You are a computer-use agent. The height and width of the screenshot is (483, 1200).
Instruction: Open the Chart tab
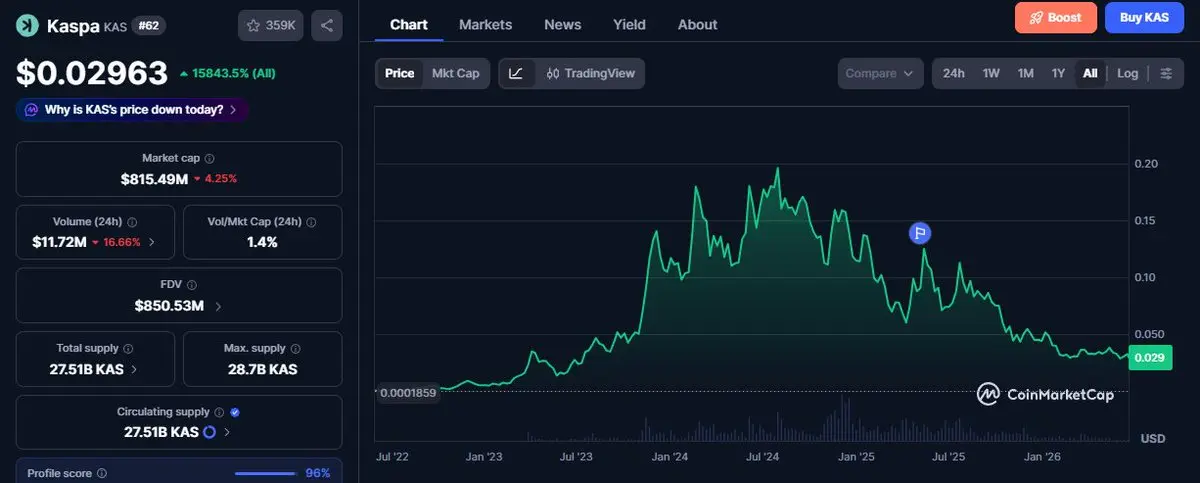pyautogui.click(x=409, y=24)
